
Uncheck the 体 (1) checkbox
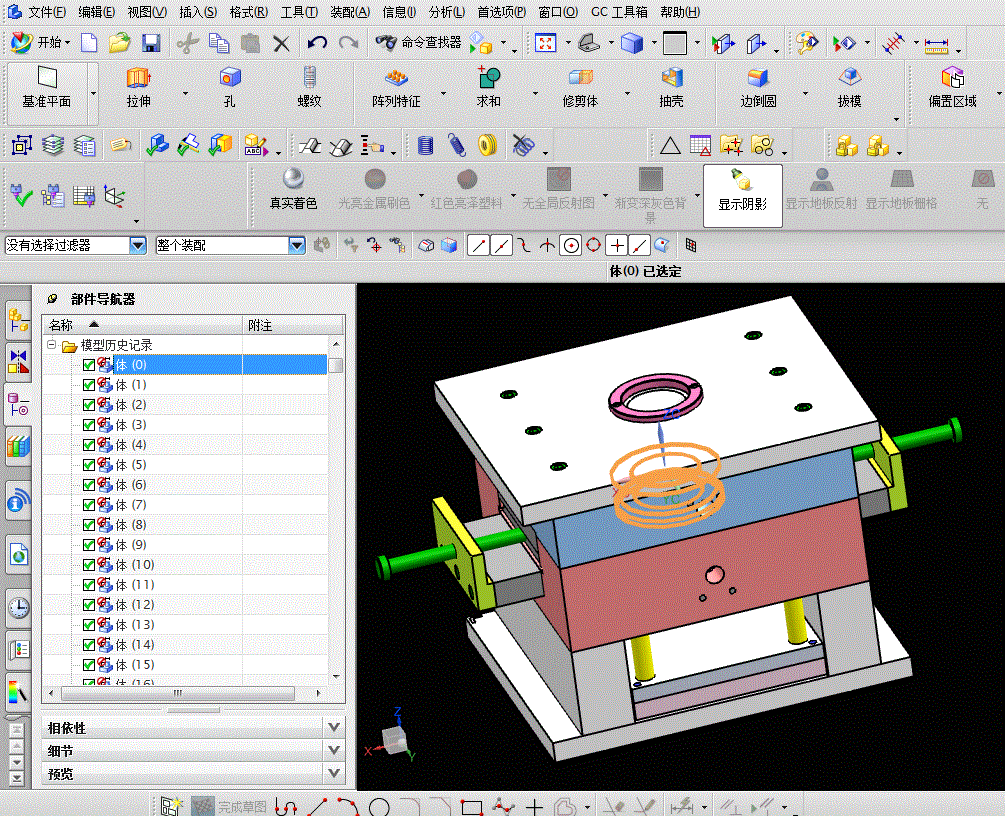click(89, 385)
